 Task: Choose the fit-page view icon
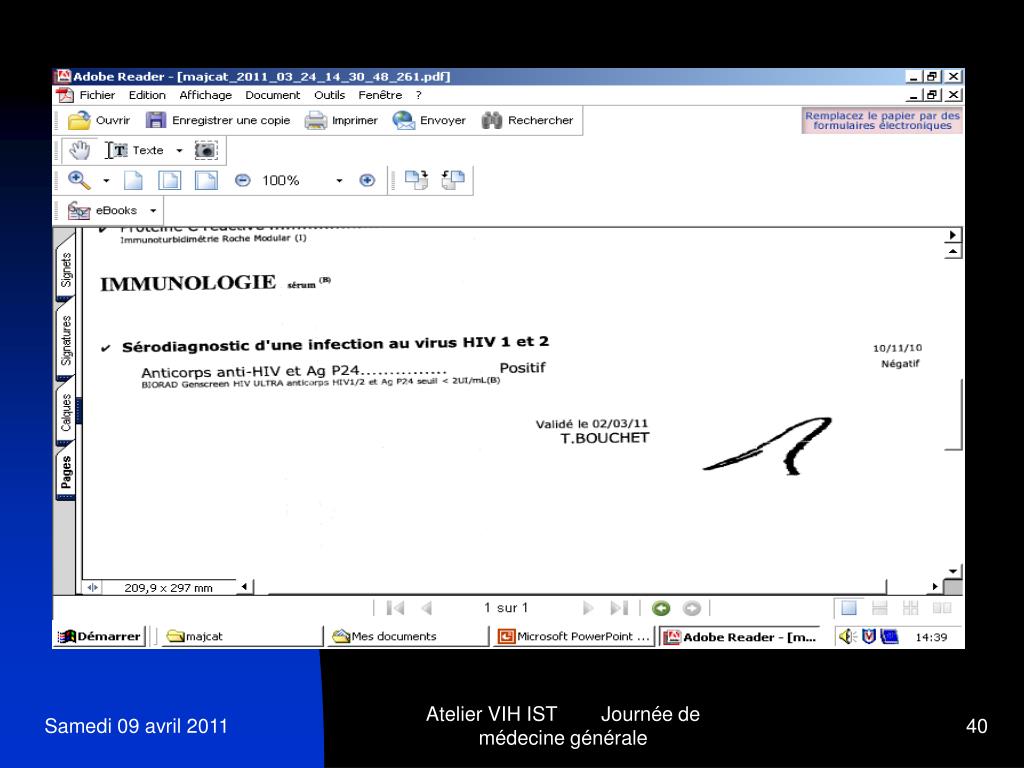click(x=170, y=180)
